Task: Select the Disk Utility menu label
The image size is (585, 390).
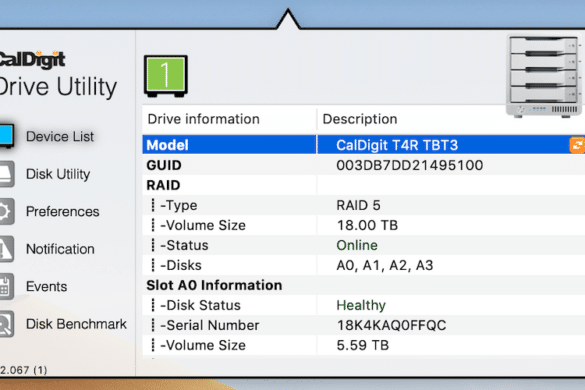Action: click(x=58, y=174)
